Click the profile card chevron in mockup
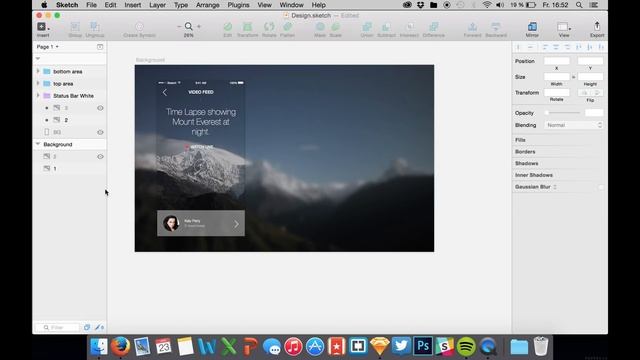Screen dimensions: 640x360 (236, 224)
